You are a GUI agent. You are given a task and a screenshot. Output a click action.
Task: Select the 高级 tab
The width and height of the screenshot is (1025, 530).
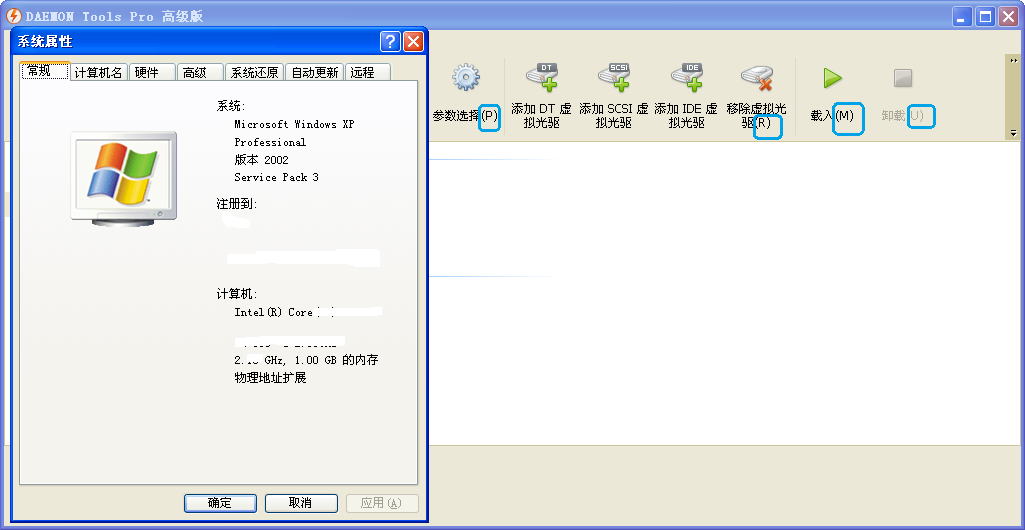coord(196,72)
